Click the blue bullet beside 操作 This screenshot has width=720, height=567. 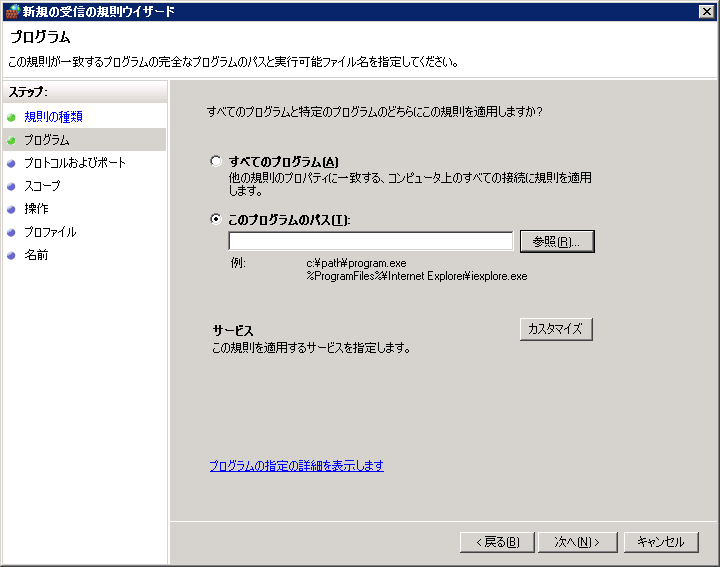pyautogui.click(x=12, y=209)
